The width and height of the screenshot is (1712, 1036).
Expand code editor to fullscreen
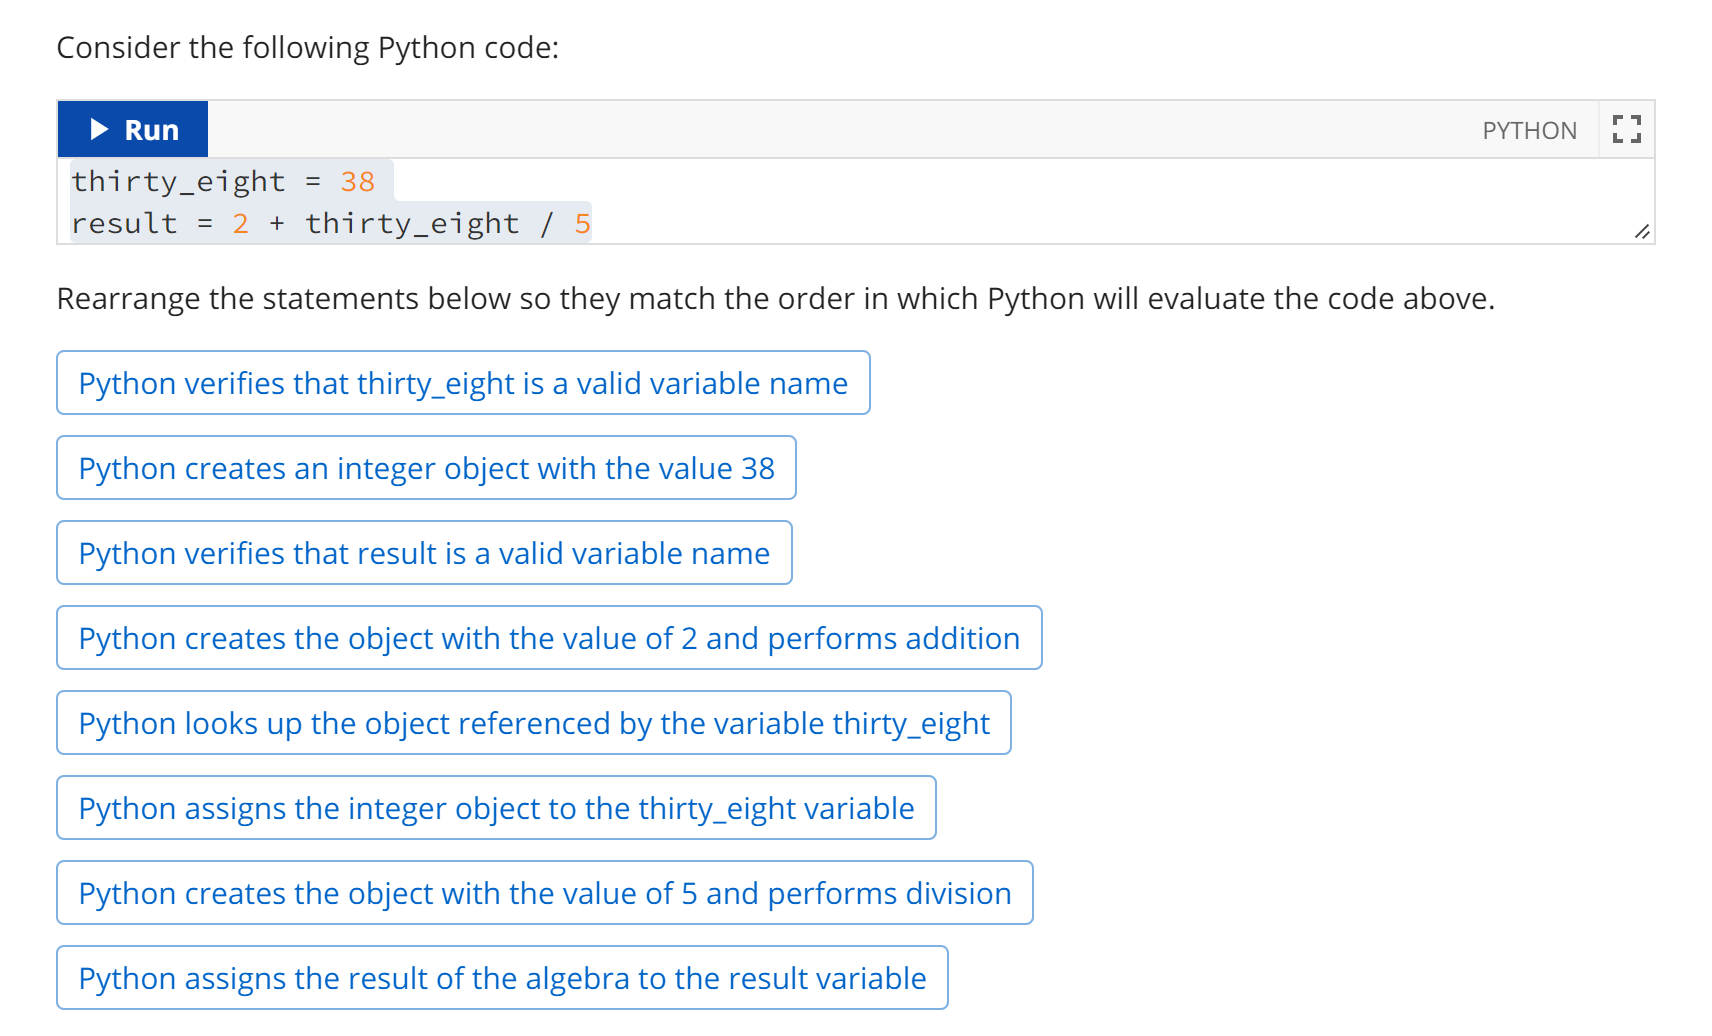(x=1627, y=129)
